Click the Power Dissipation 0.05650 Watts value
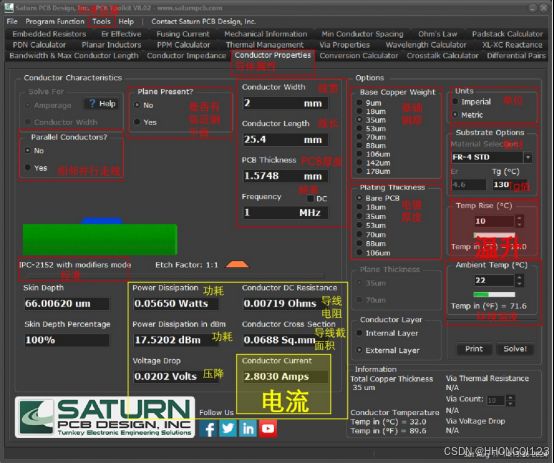 [x=176, y=303]
